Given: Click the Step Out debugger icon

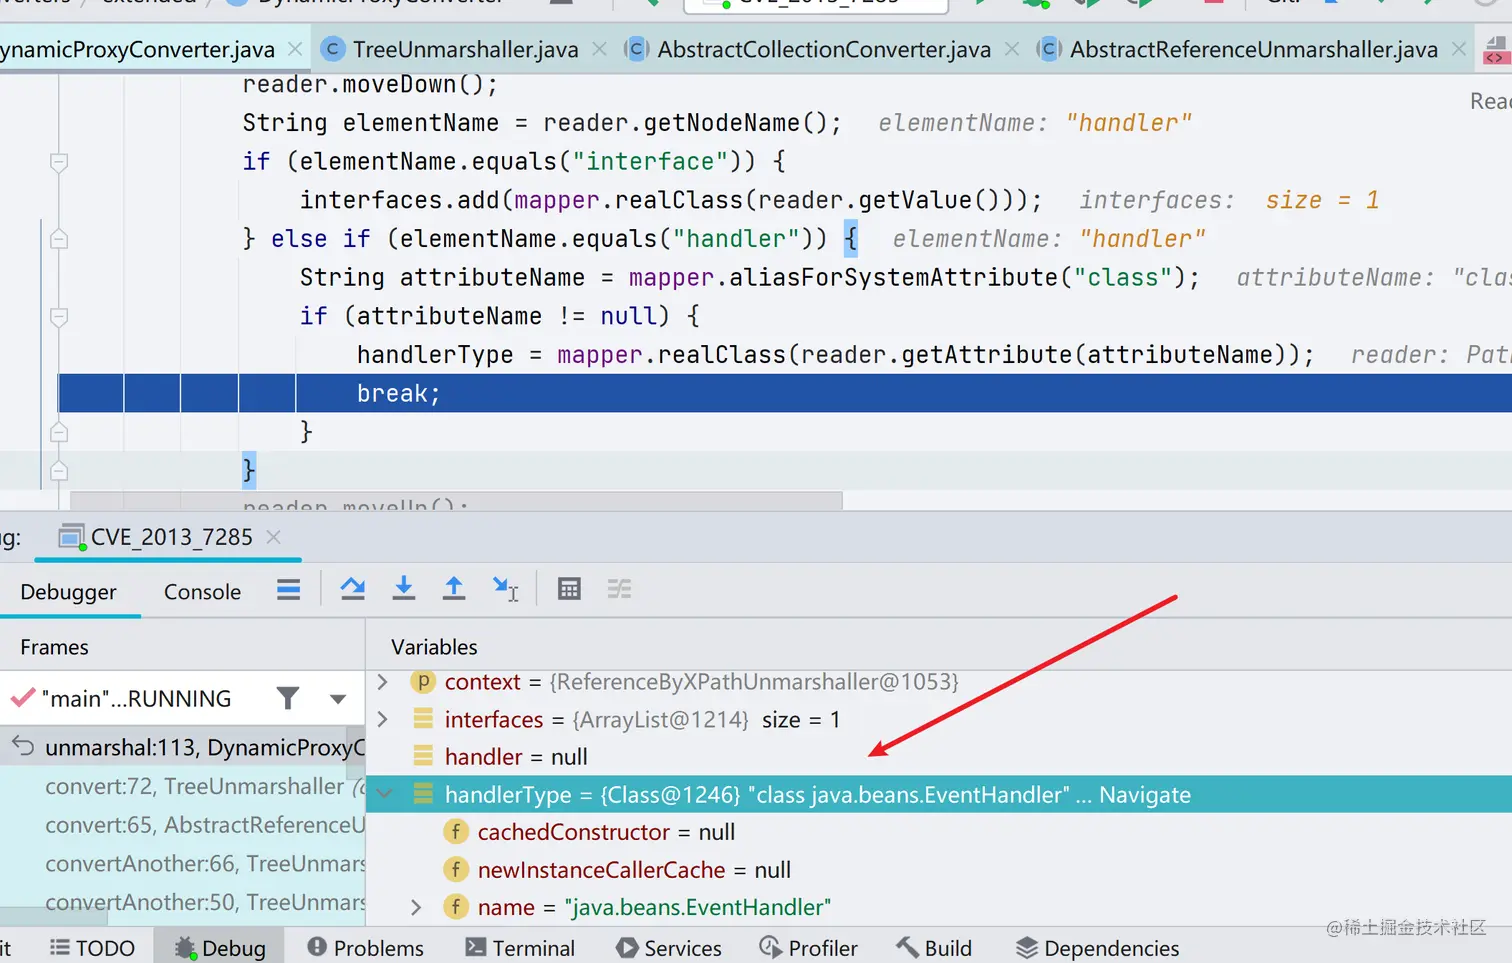Looking at the screenshot, I should tap(453, 589).
